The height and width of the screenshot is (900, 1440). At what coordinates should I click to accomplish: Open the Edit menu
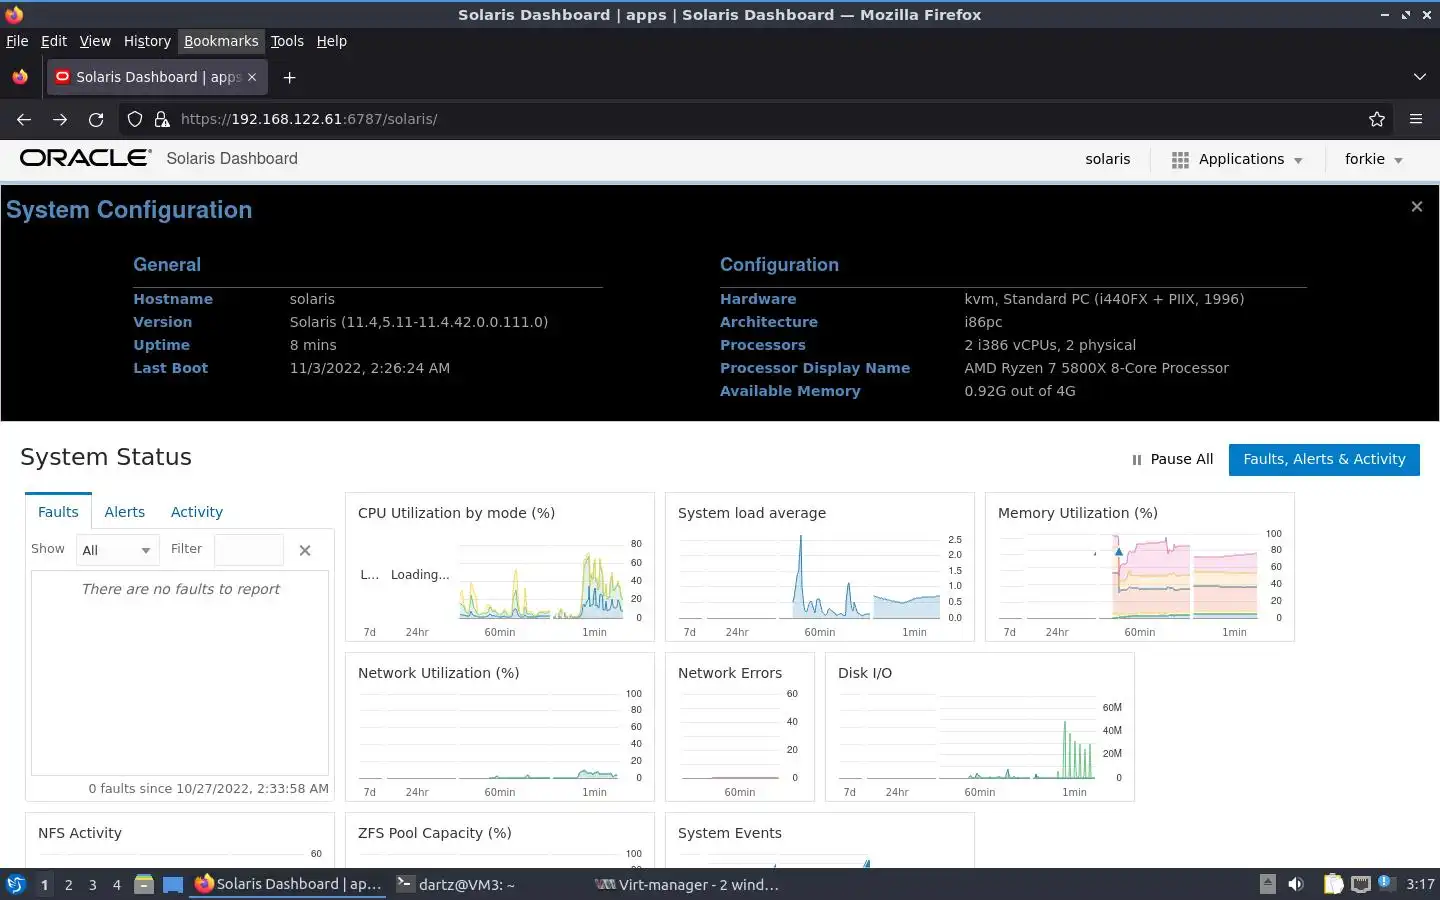pos(54,41)
